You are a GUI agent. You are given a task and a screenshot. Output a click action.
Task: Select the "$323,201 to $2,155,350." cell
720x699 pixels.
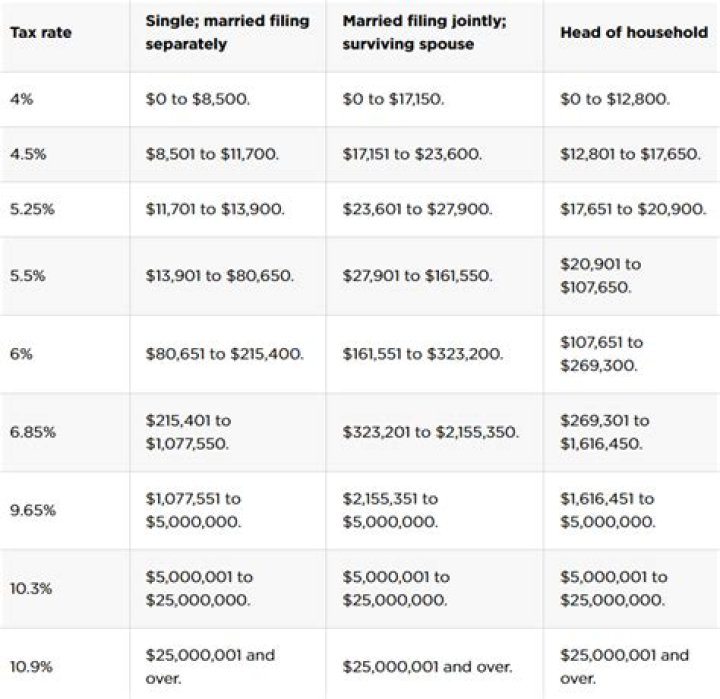pos(430,432)
